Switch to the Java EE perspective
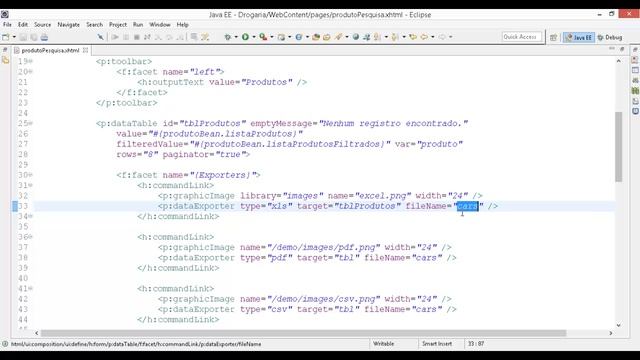 coord(579,37)
